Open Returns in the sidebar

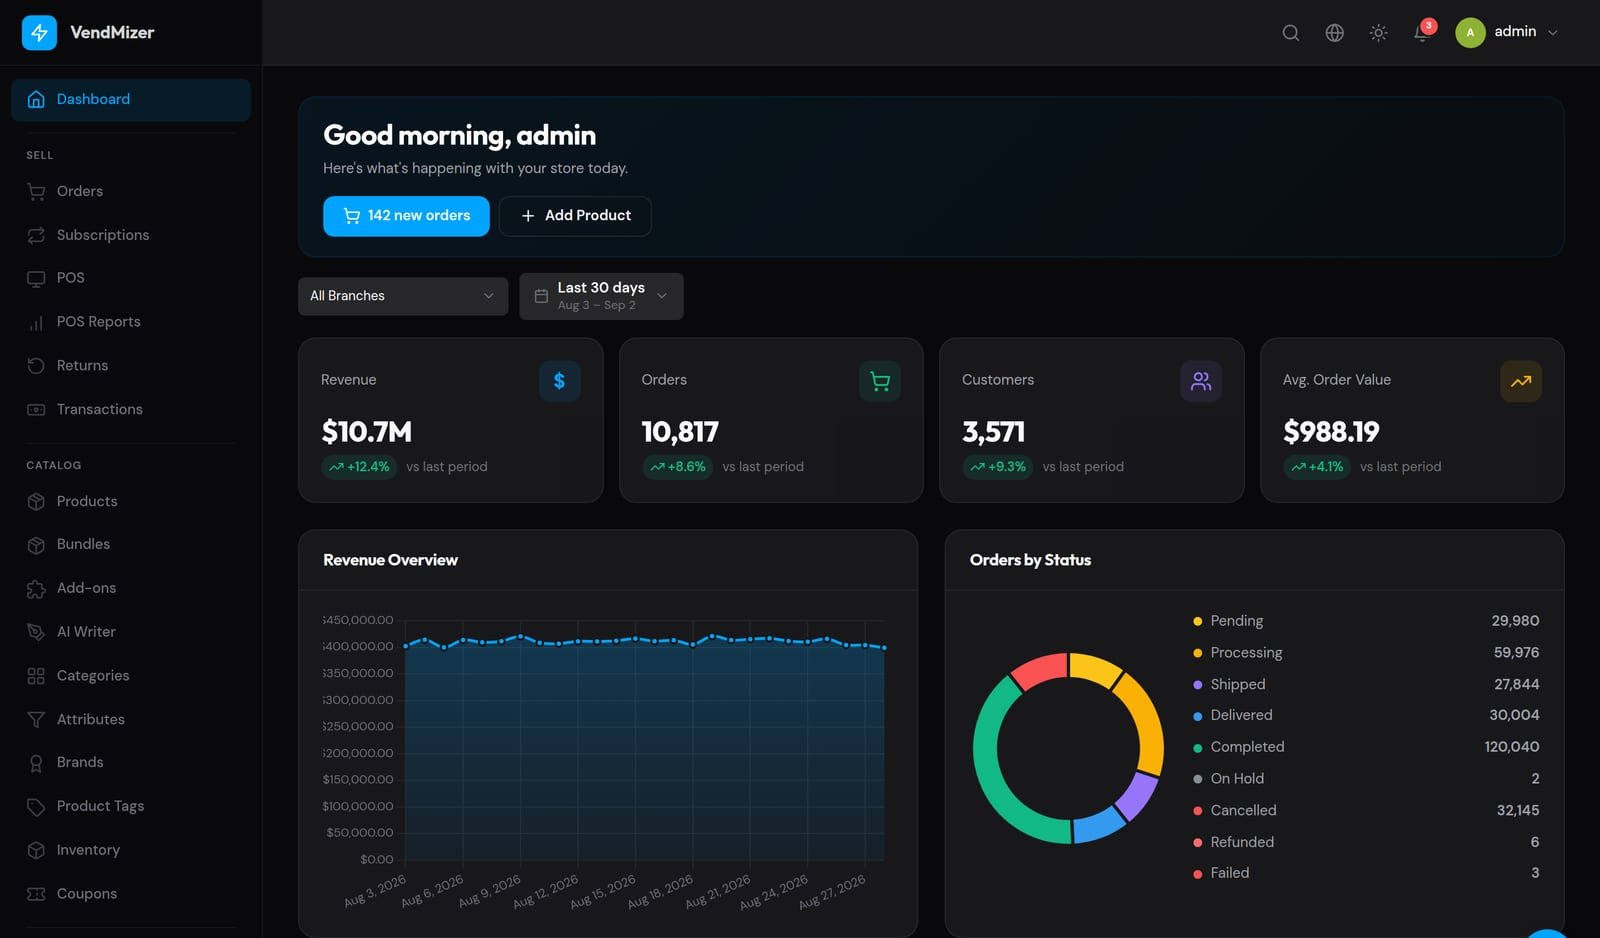pyautogui.click(x=131, y=366)
